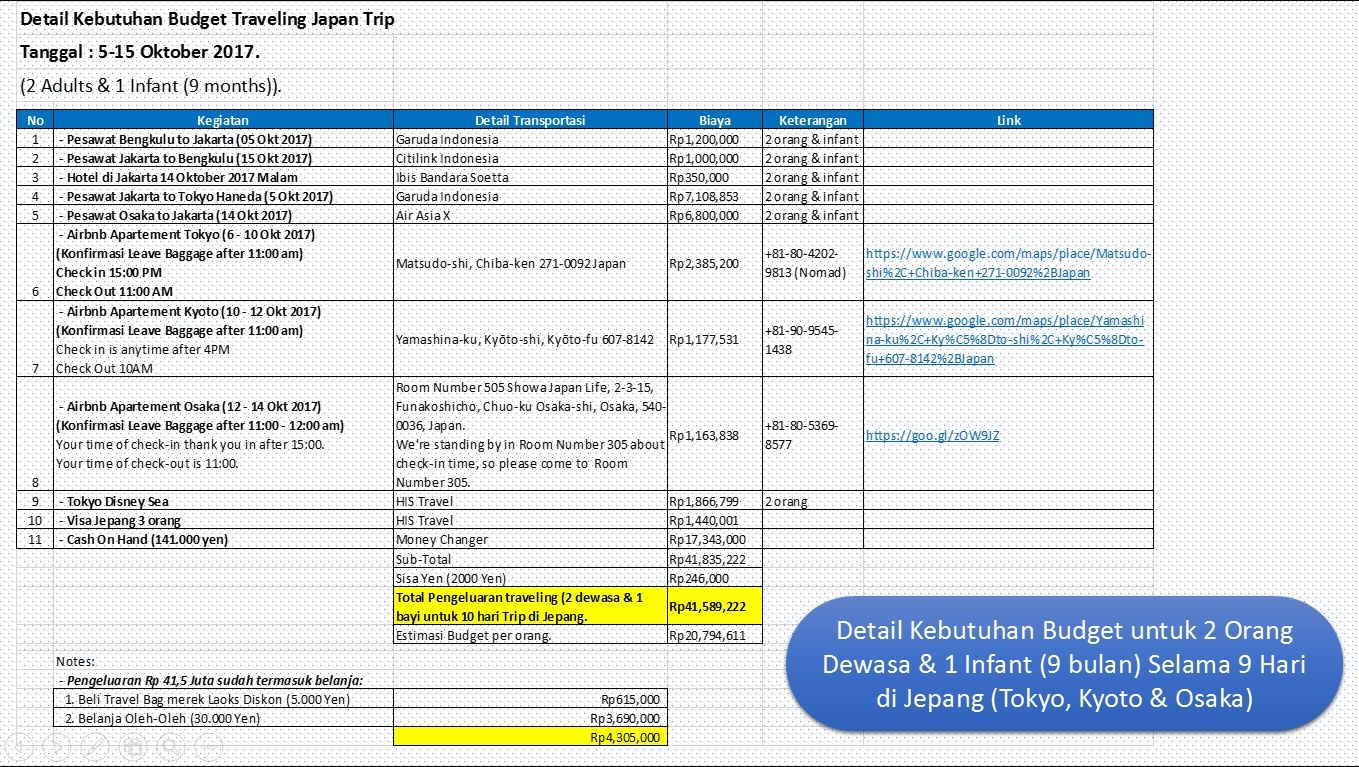
Task: Advance with the next slide arrow icon
Action: [56, 746]
